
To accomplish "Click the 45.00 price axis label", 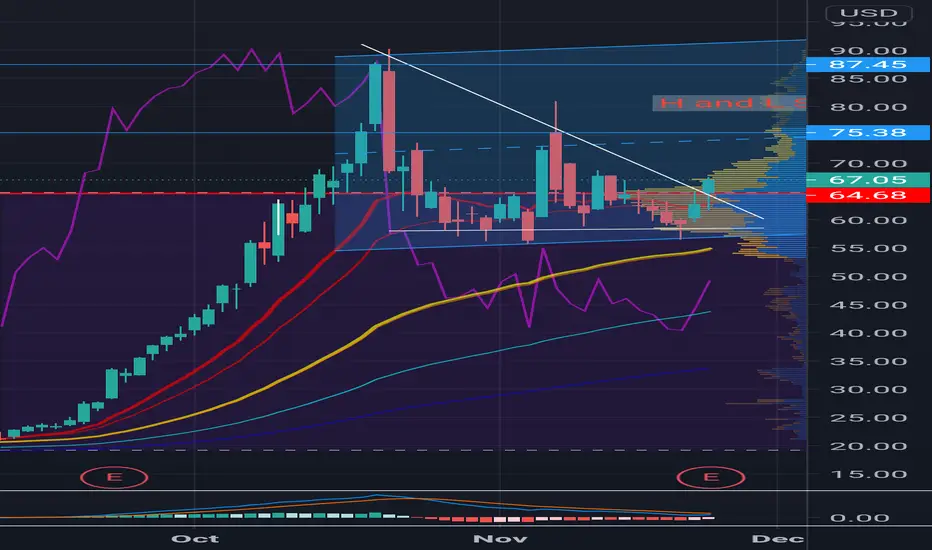I will (868, 305).
